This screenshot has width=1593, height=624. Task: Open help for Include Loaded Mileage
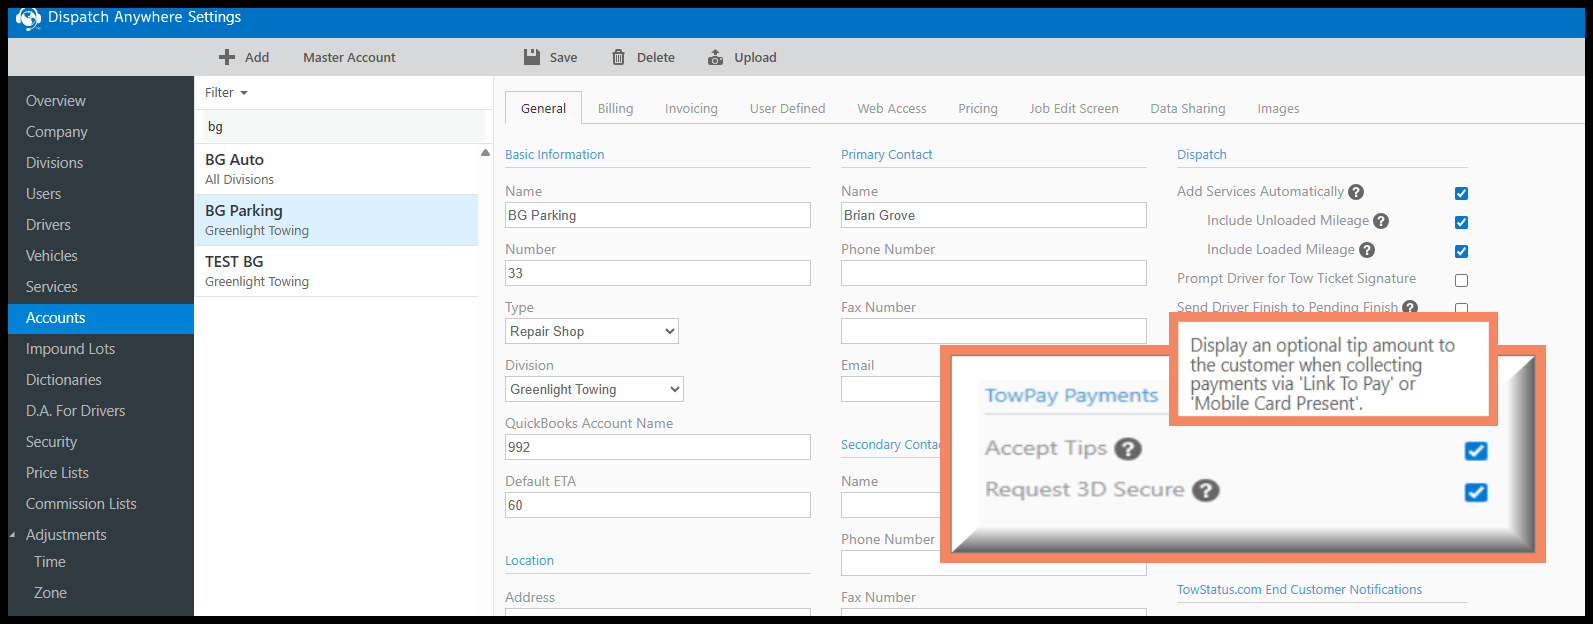click(1367, 250)
